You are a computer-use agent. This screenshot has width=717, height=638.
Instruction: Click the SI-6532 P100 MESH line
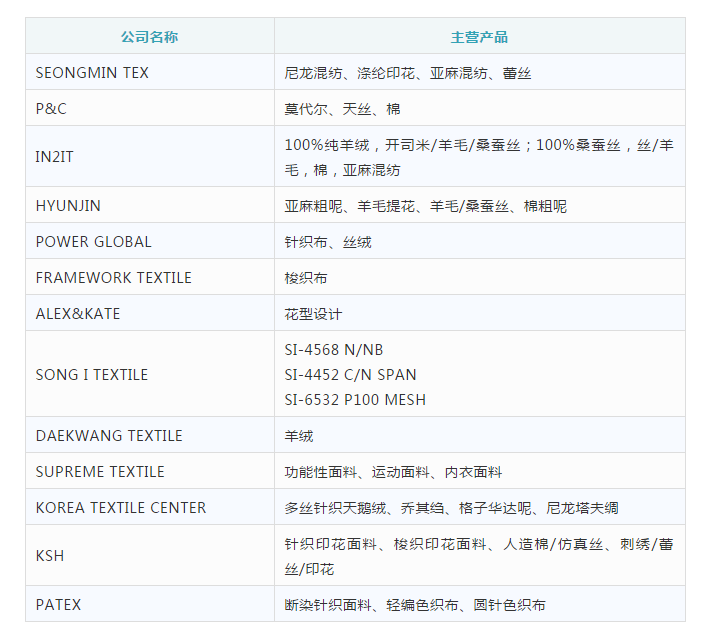355,400
